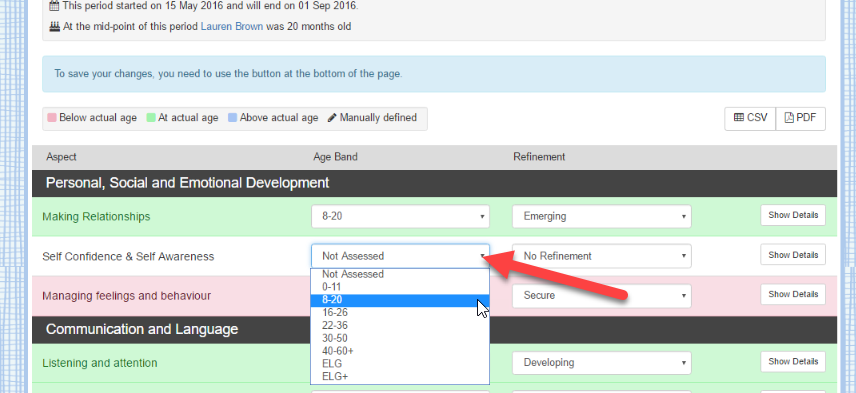This screenshot has width=856, height=393.
Task: Click the save changes information notice
Action: click(x=434, y=74)
